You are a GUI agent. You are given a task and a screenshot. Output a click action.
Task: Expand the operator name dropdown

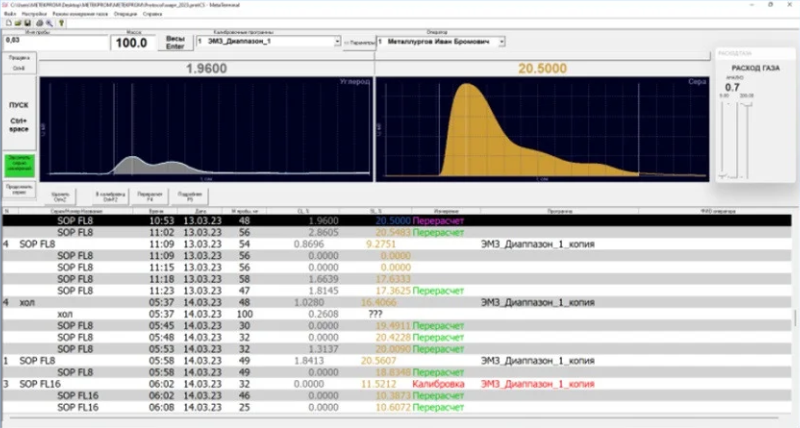[501, 42]
